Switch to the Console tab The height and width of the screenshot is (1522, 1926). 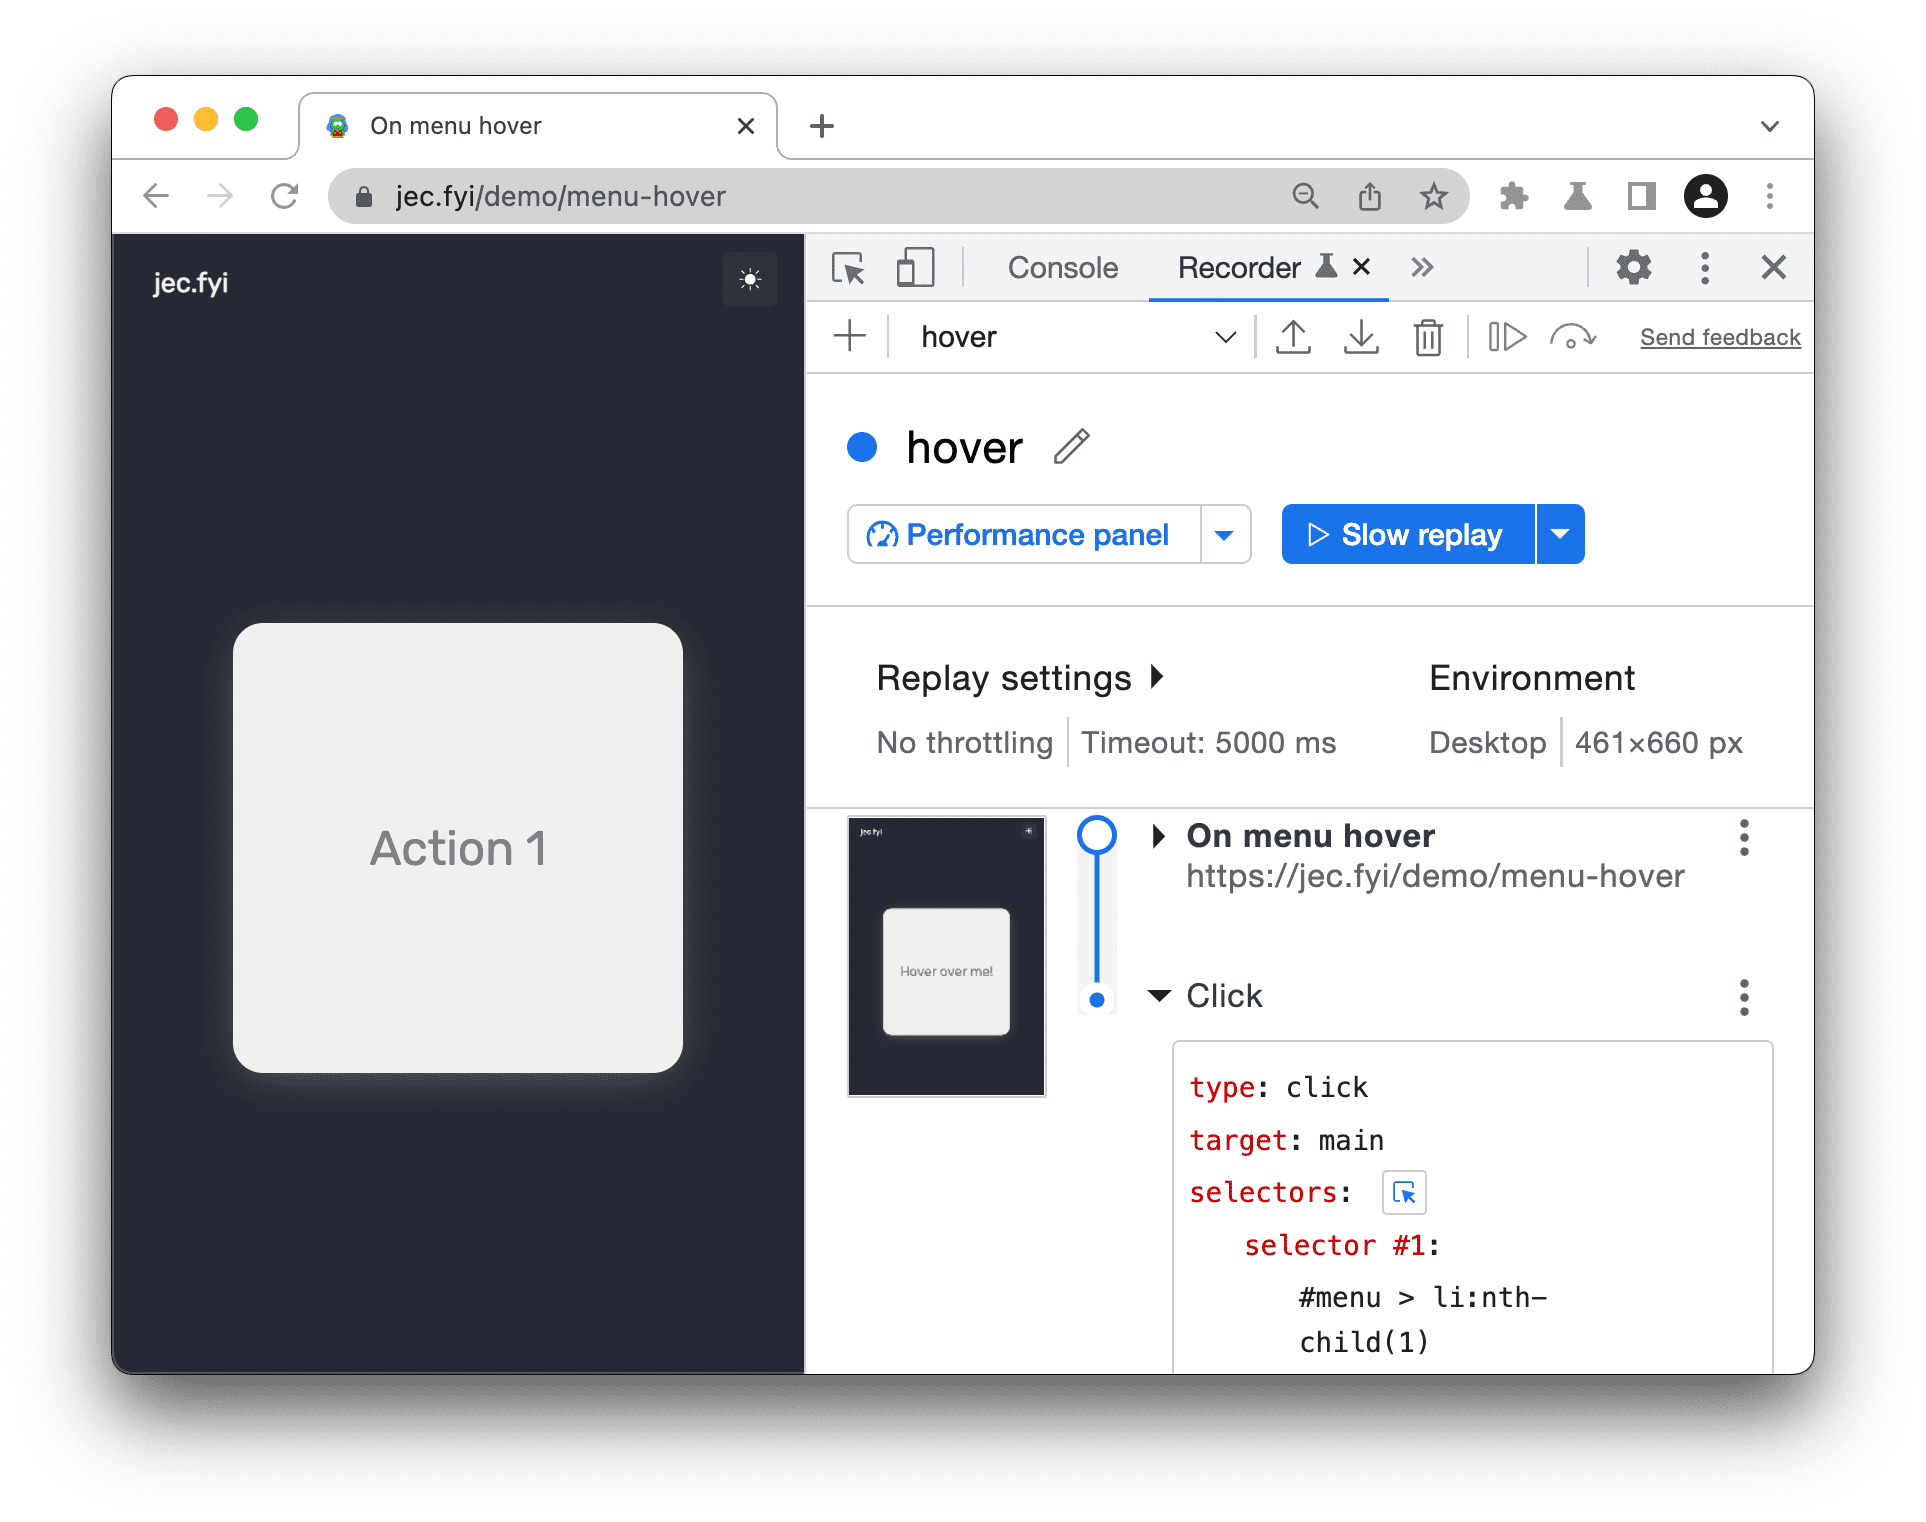tap(1061, 267)
